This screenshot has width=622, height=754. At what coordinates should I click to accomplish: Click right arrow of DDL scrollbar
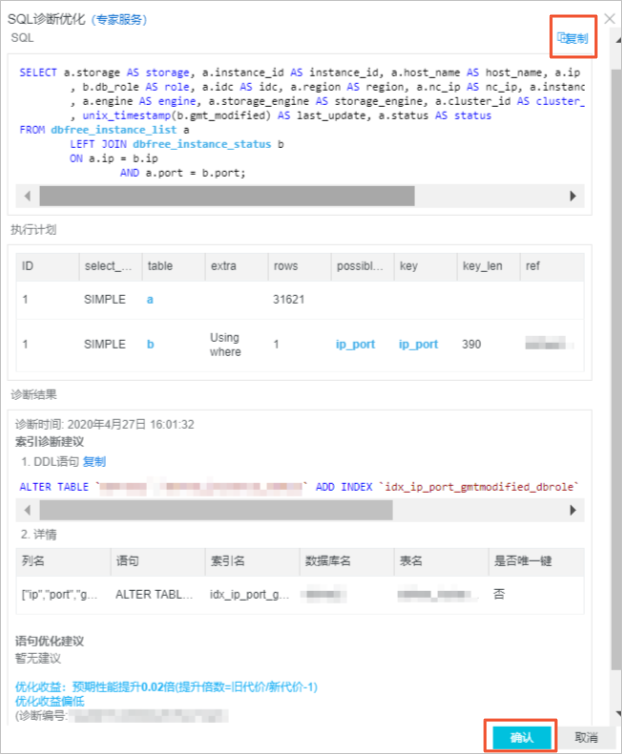[572, 510]
